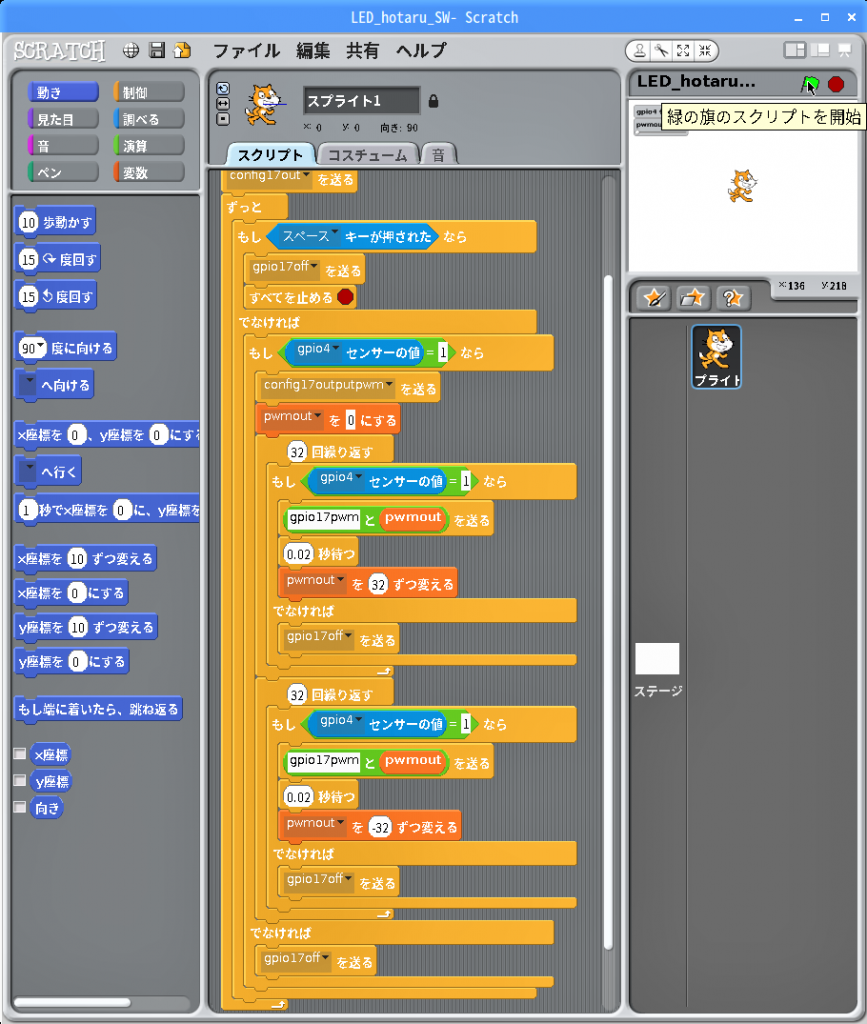Select the 制御 block category
The image size is (867, 1024).
149,92
